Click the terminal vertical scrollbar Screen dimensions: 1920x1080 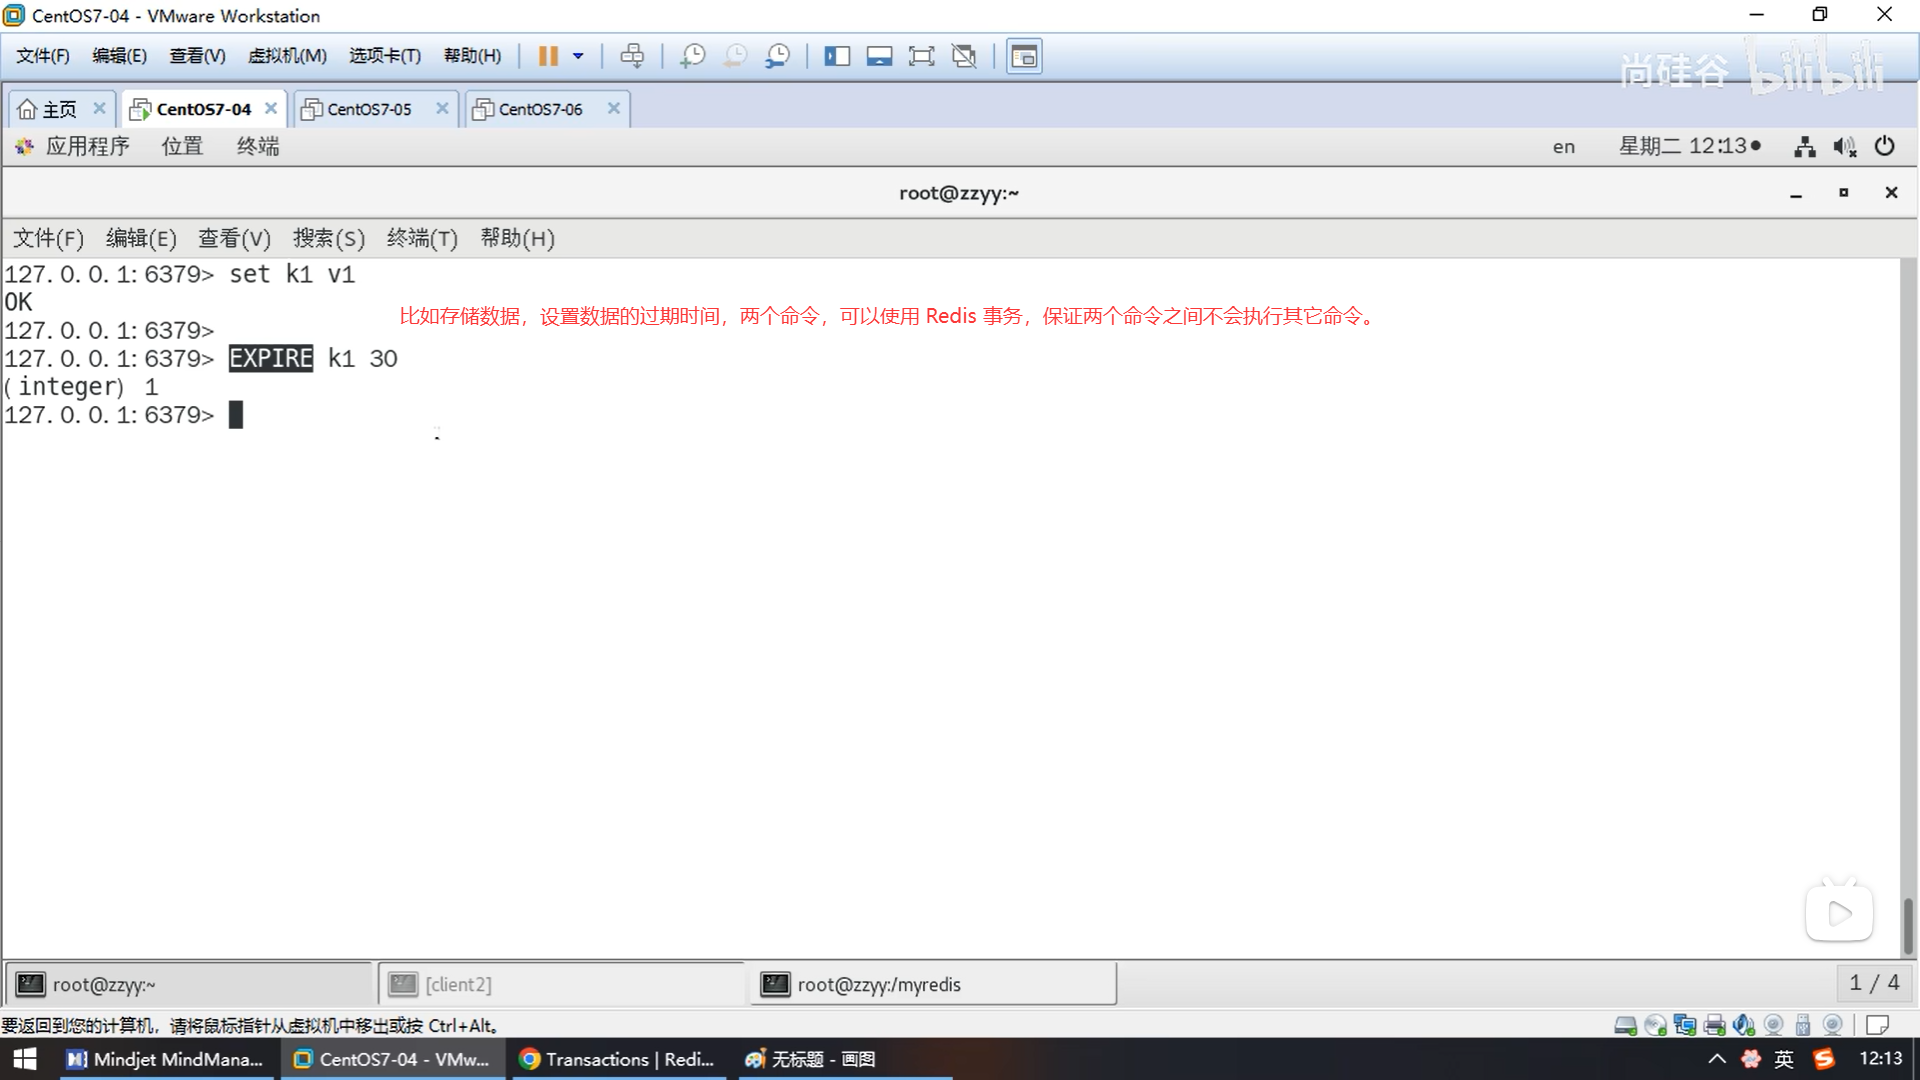click(1908, 925)
